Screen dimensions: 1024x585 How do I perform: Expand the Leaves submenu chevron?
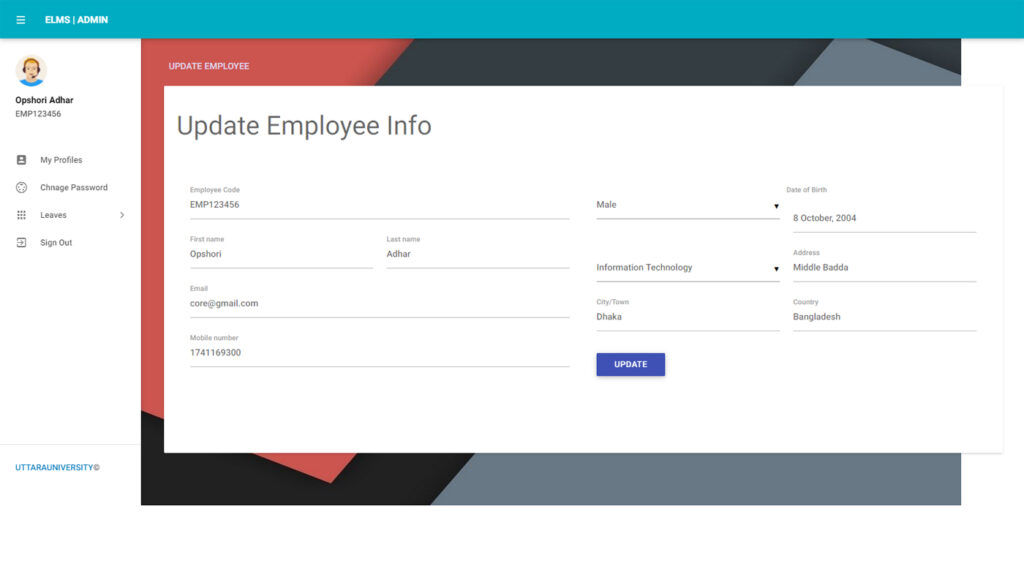coord(122,215)
